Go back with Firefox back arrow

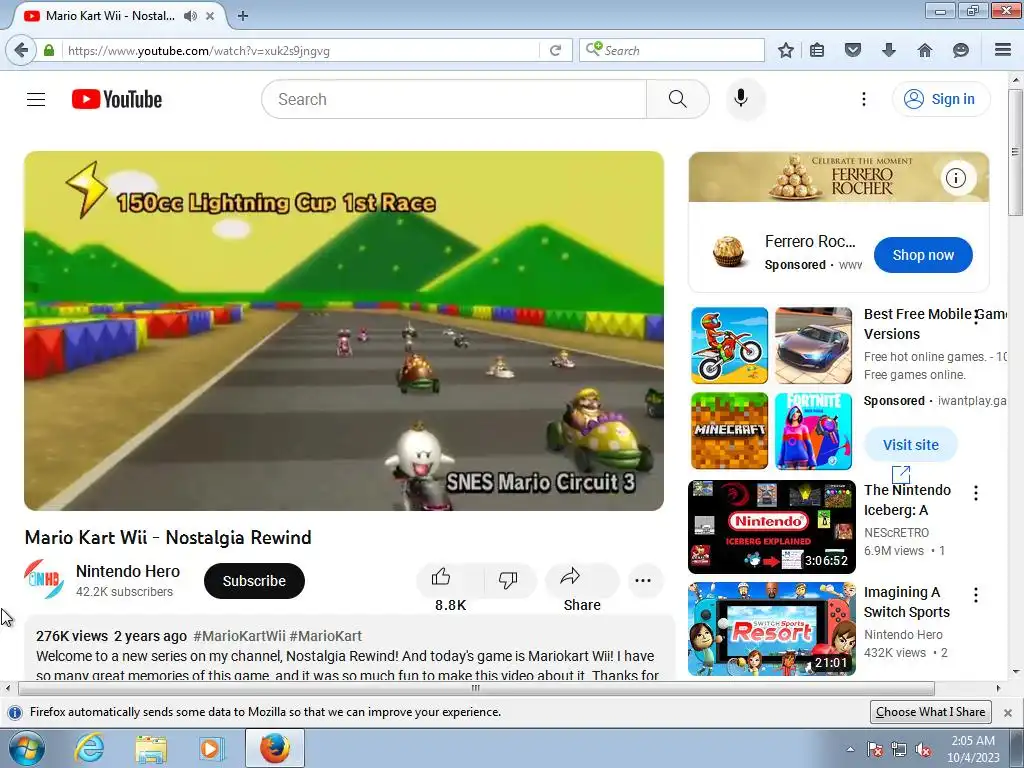click(x=22, y=50)
